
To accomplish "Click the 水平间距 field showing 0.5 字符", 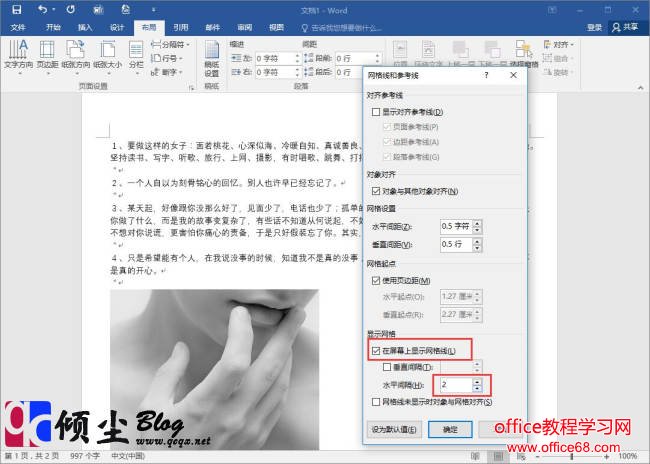I will pyautogui.click(x=456, y=226).
